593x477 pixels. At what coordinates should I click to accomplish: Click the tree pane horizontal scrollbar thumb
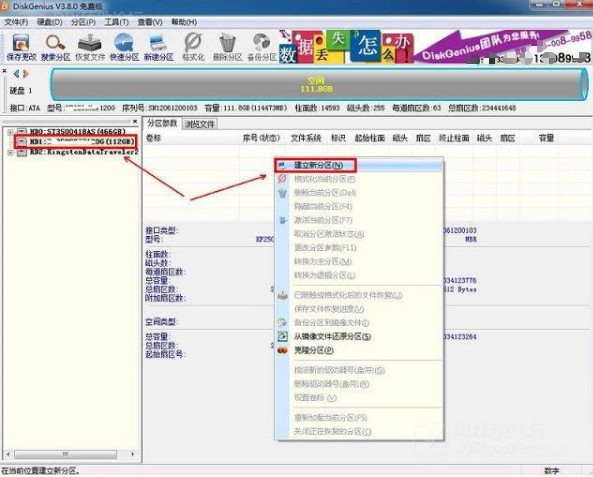(65, 454)
